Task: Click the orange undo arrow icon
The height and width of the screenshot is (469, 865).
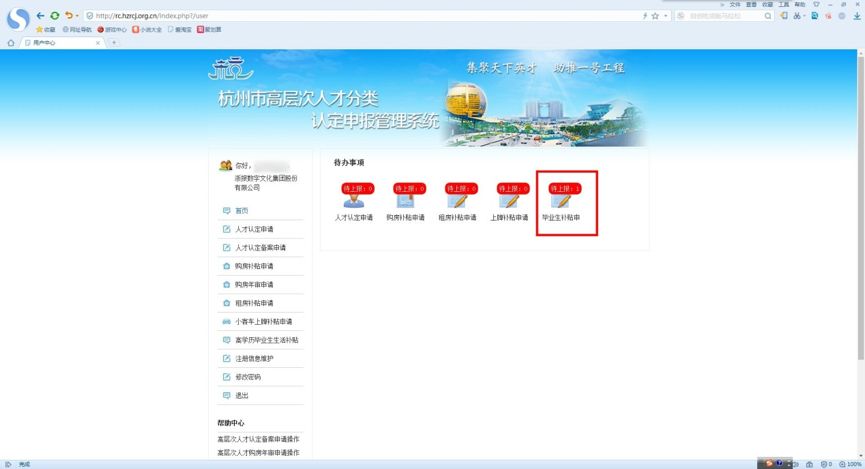Action: click(68, 15)
